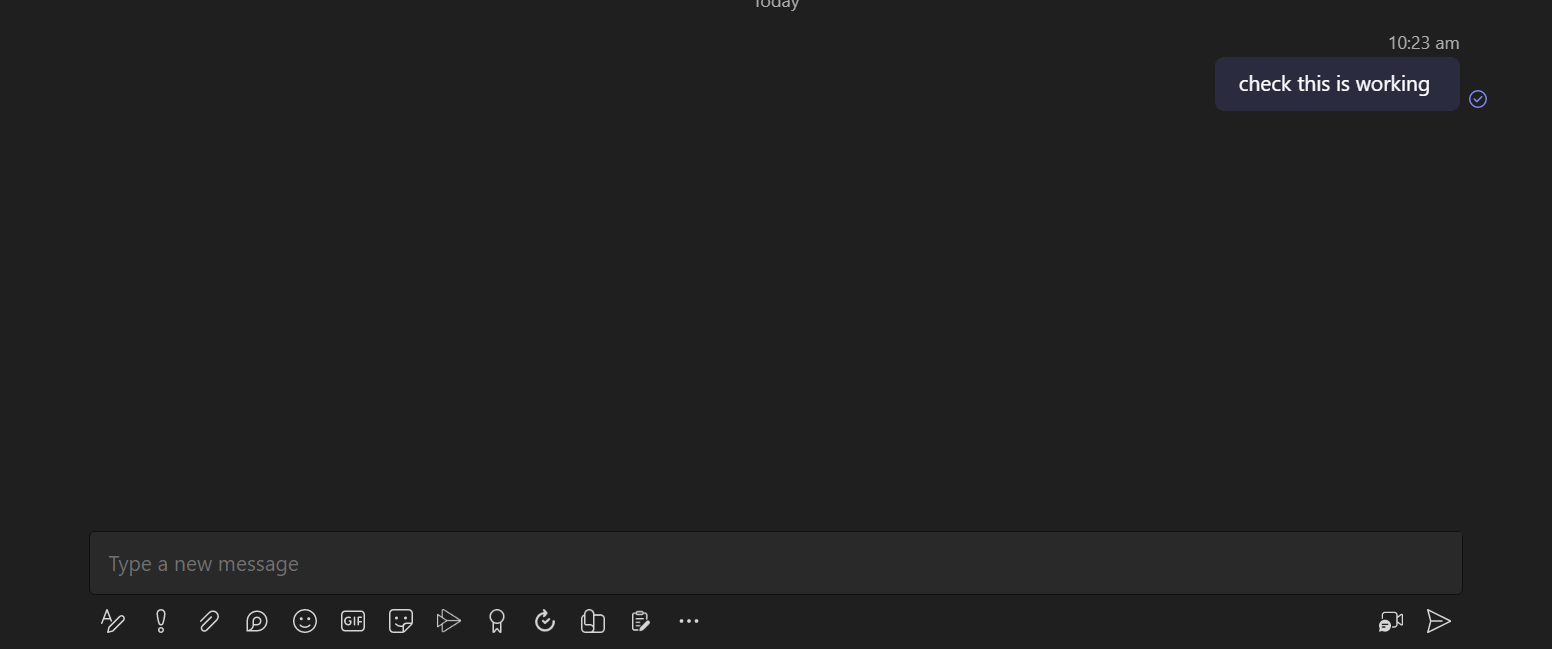Click the sent-status checkmark icon
Screen dimensions: 1552x649
[x=1478, y=99]
